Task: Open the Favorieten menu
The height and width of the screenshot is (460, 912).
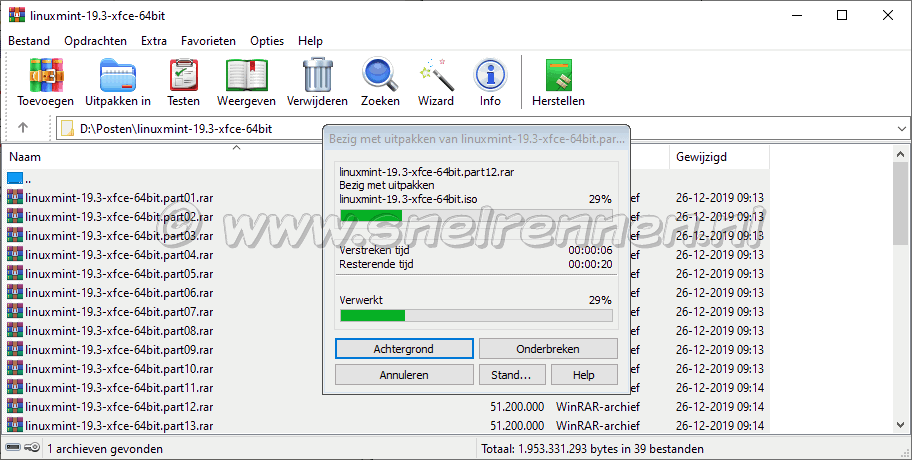Action: tap(208, 41)
